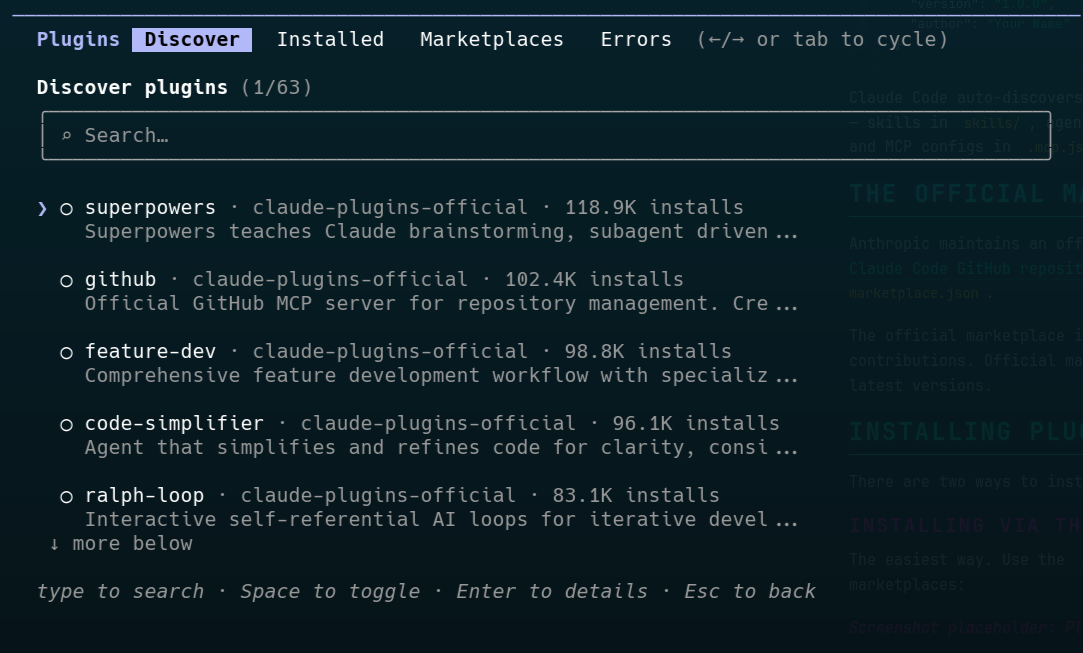
Task: Toggle selection of the superpowers plugin
Action: tap(66, 207)
